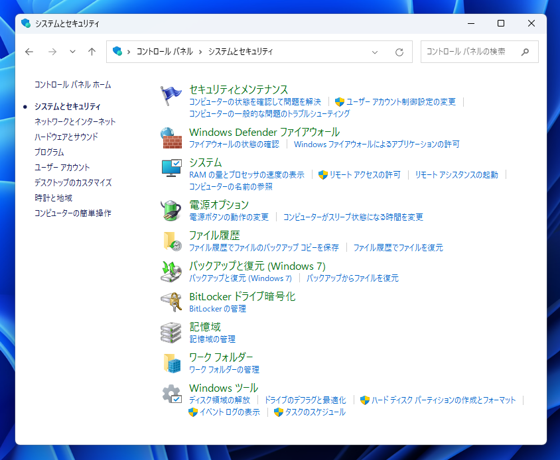560x460 pixels.
Task: Open Windows ファイアウォールによるアプリケーションの許可 link
Action: (x=376, y=144)
